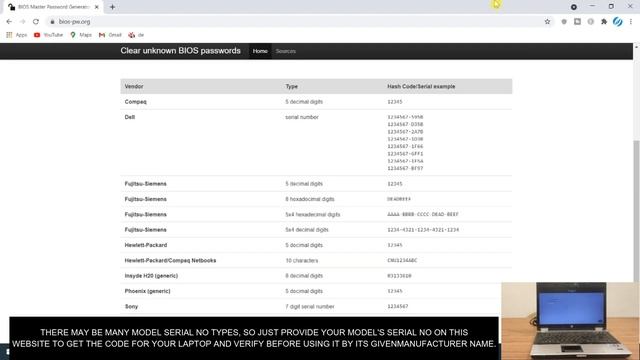The height and width of the screenshot is (360, 640).
Task: Open a new tab with the plus button
Action: [112, 7]
